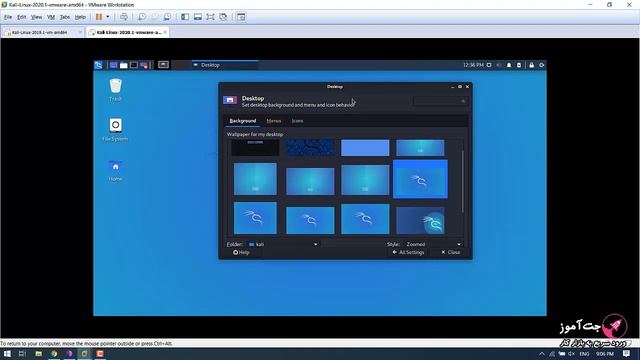Open the Trash desktop icon

[x=116, y=89]
